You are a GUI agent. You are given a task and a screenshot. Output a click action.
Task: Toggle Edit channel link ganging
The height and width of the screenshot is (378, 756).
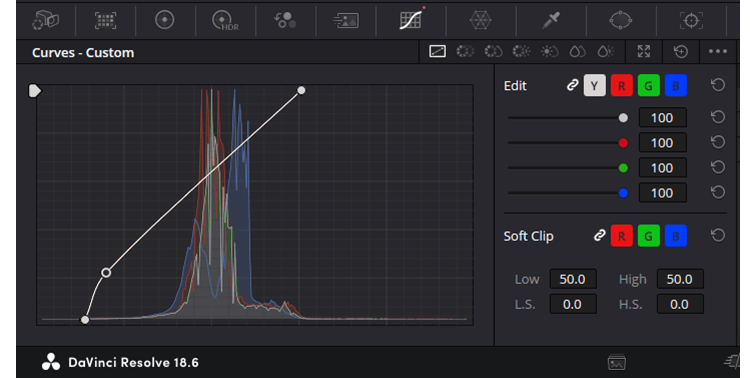click(572, 86)
